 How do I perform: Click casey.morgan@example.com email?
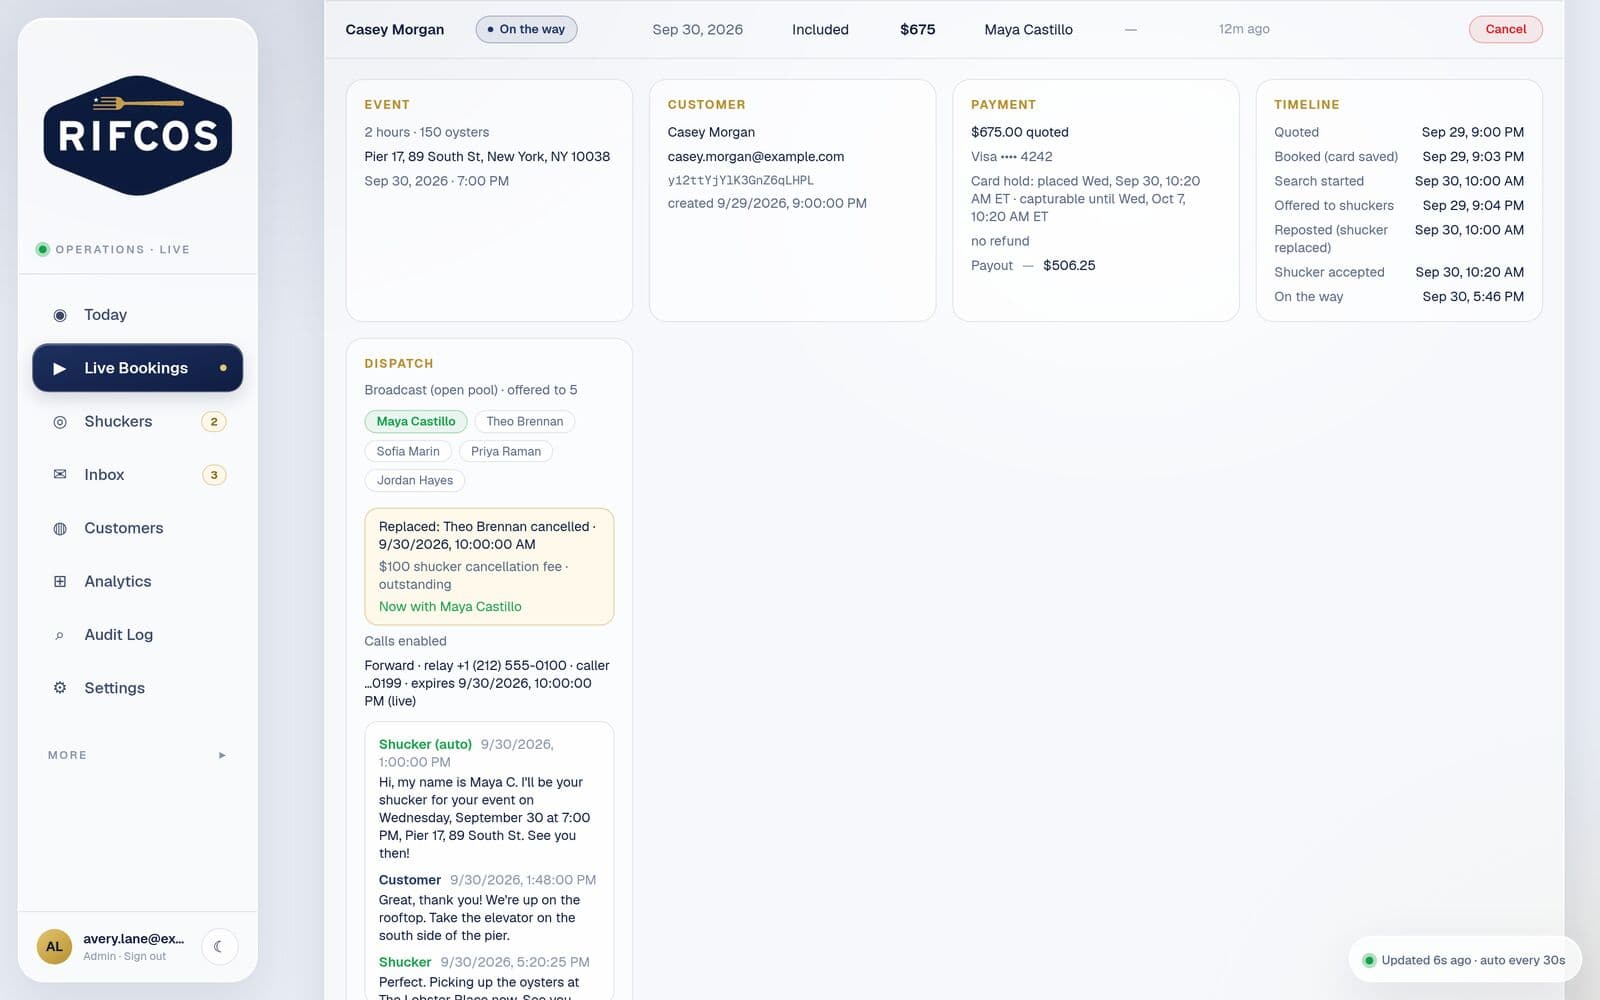756,157
